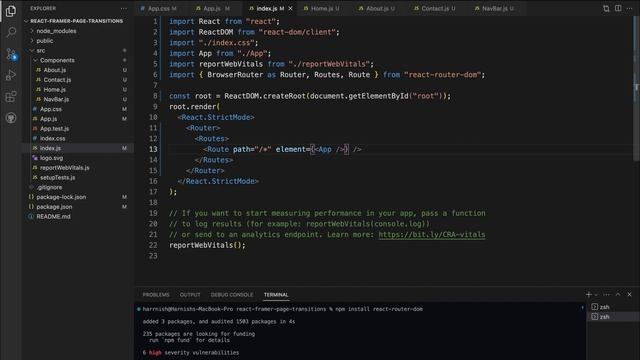This screenshot has height=360, width=640.
Task: Open the Search view in activity bar
Action: (11, 32)
